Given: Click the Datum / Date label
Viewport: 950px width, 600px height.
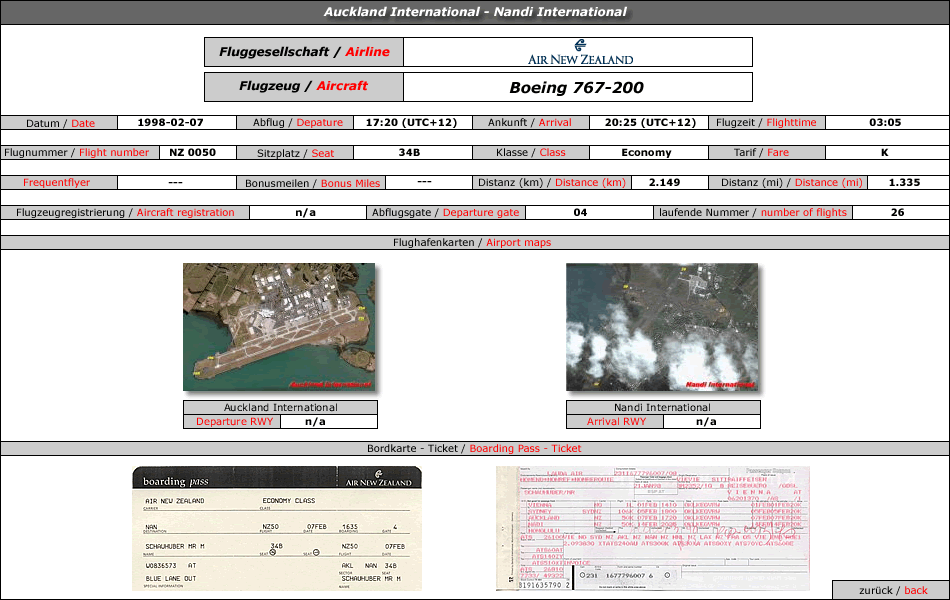Looking at the screenshot, I should point(59,123).
